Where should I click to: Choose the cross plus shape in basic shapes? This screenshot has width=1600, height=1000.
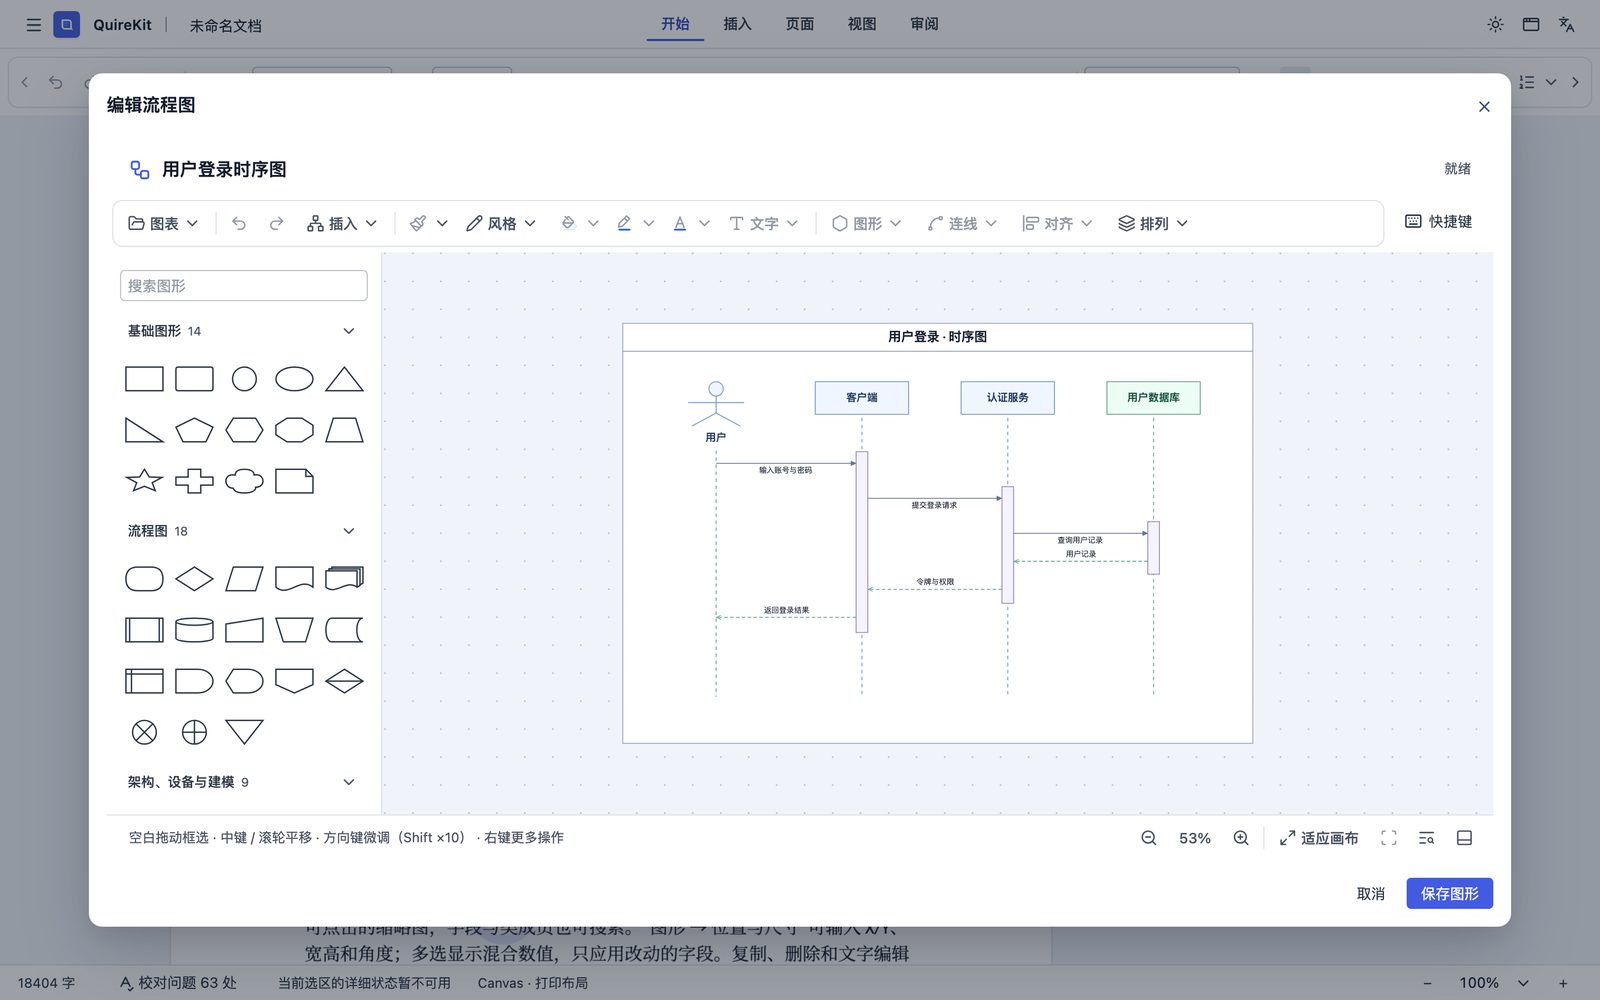pyautogui.click(x=194, y=481)
